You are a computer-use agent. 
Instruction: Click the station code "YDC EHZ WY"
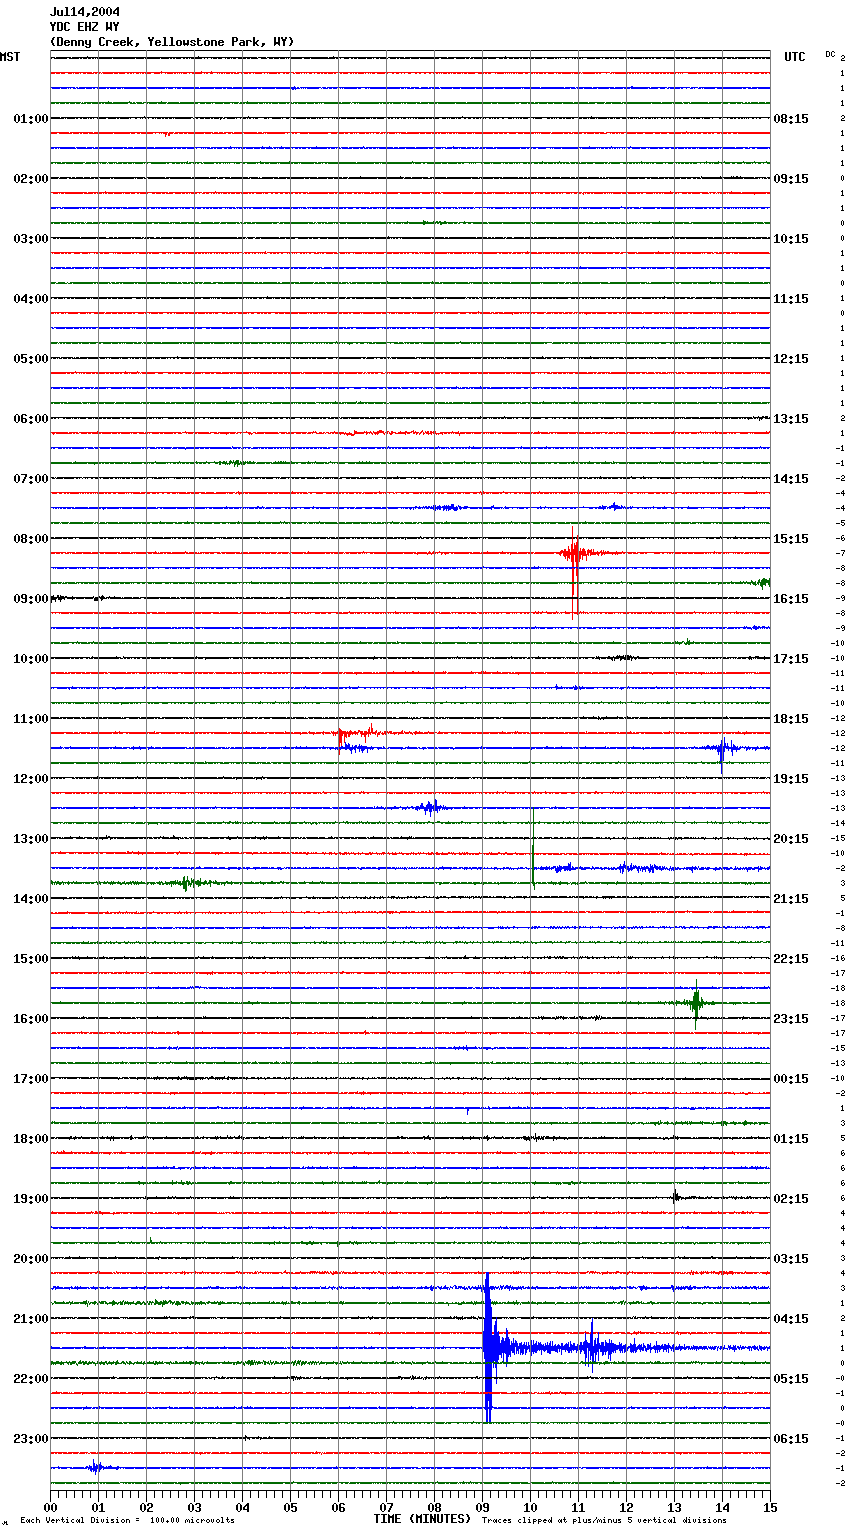coord(85,27)
